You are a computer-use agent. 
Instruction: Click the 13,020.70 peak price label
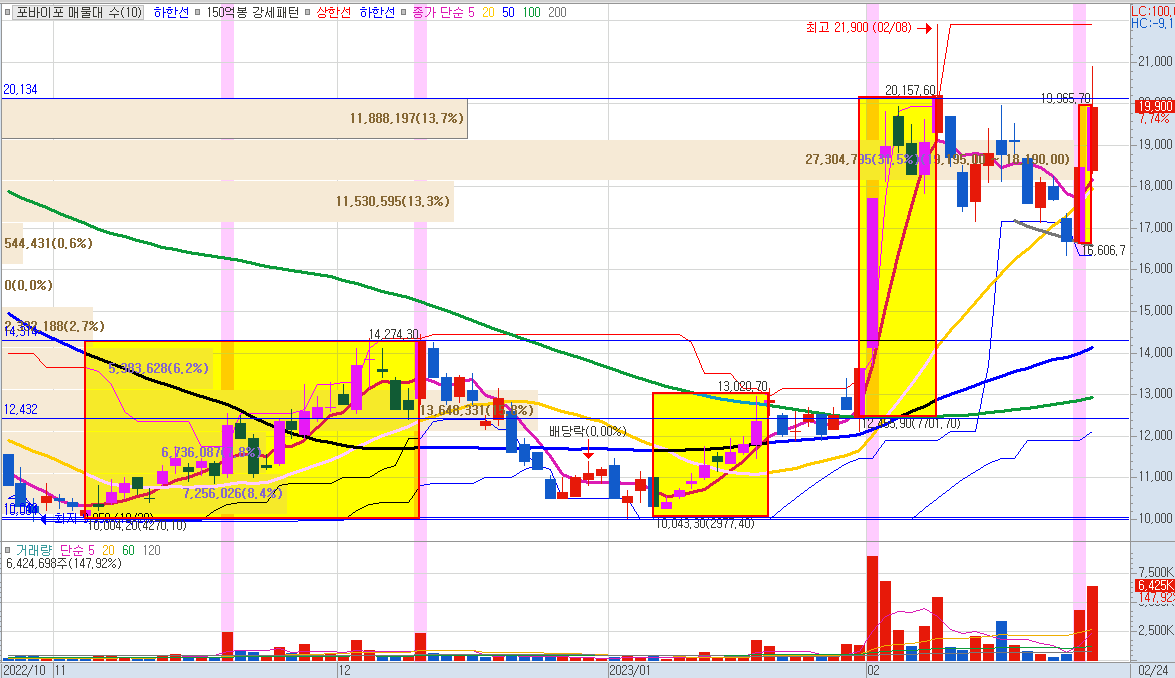[743, 387]
